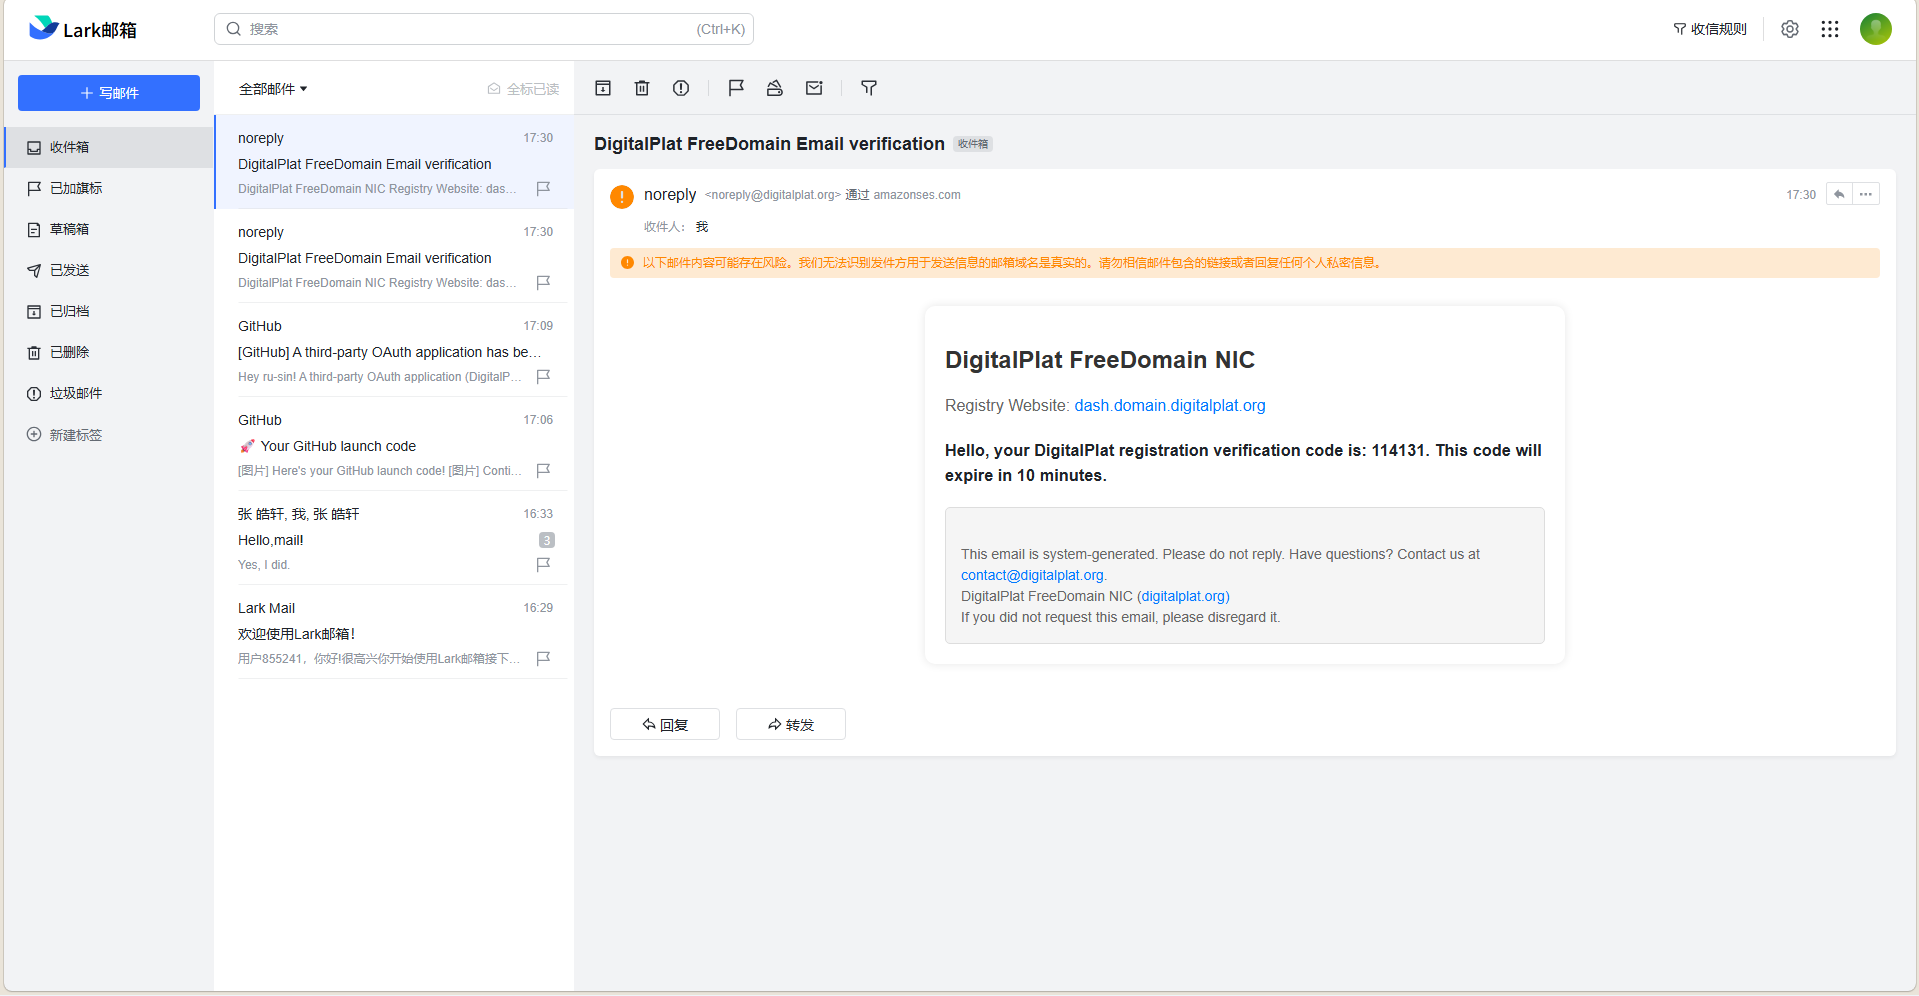This screenshot has width=1919, height=996.
Task: Open the app launcher grid icon
Action: pyautogui.click(x=1829, y=29)
